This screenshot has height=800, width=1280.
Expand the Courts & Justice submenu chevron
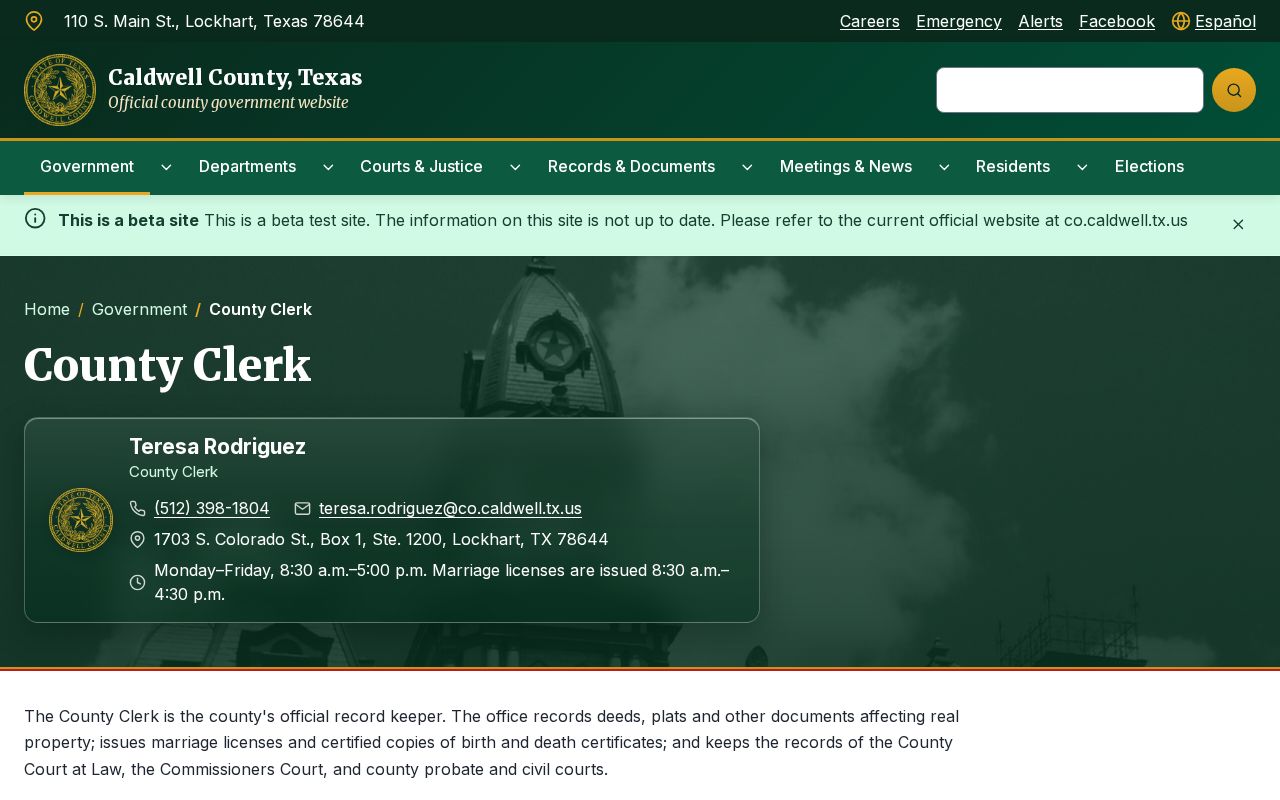[515, 167]
